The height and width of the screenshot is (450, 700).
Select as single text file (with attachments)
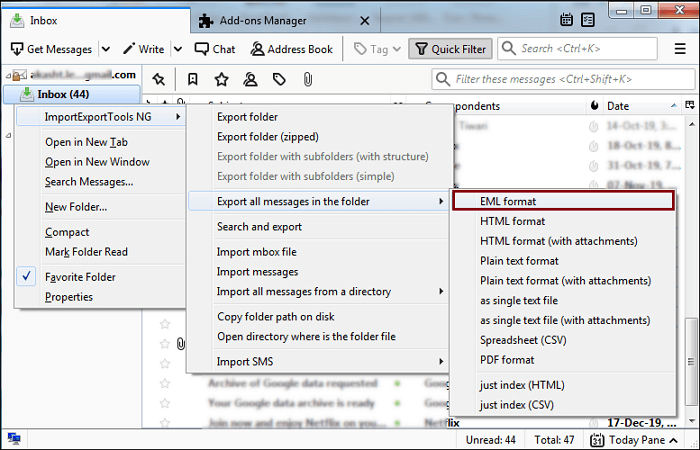point(563,320)
